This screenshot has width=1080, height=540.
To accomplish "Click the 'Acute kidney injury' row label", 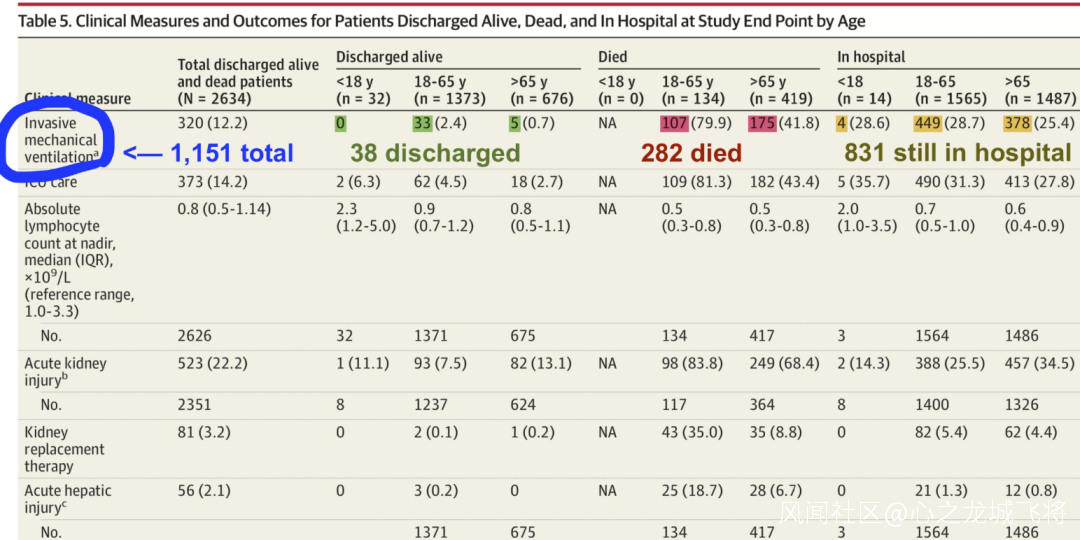I will tap(65, 371).
